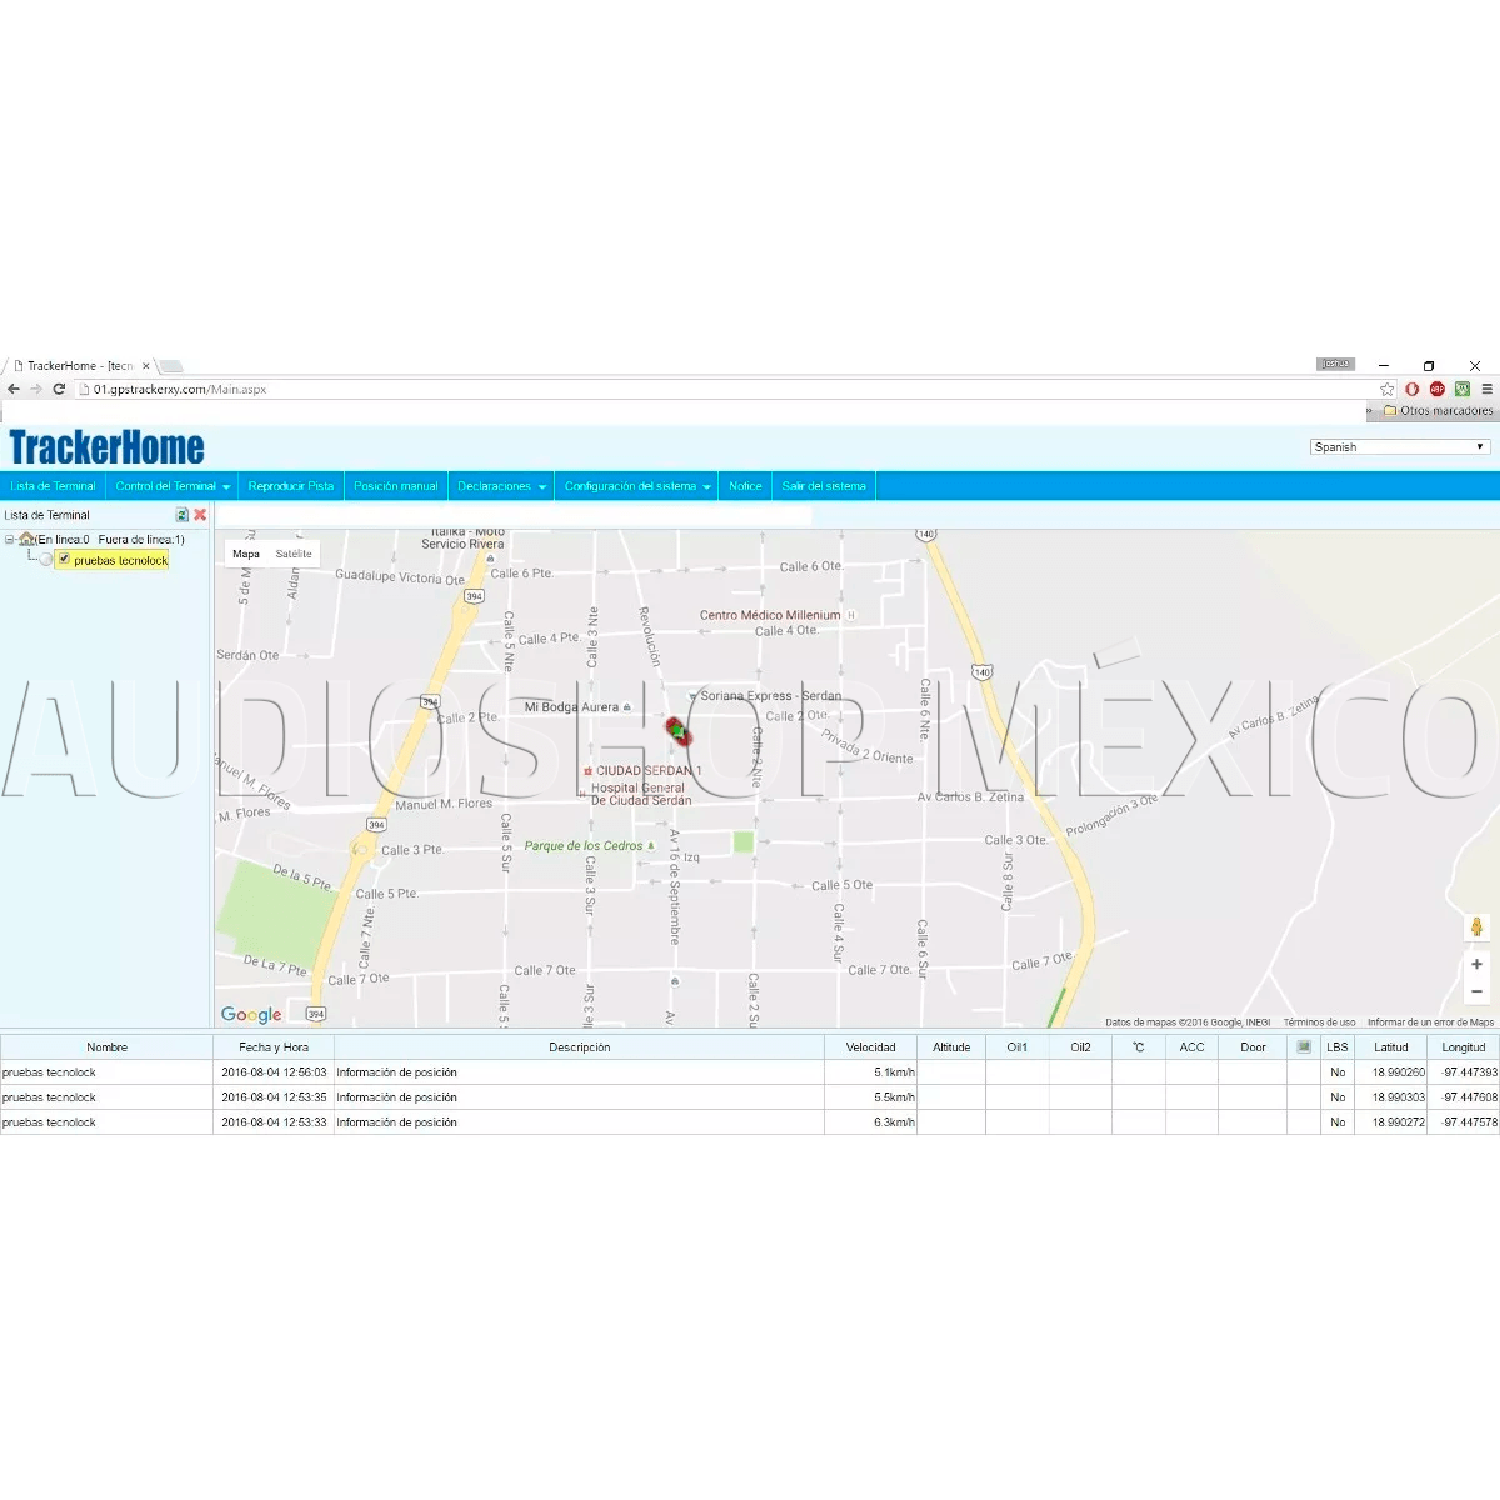Collapse the terminal group tree node
This screenshot has height=1500, width=1500.
[9, 539]
